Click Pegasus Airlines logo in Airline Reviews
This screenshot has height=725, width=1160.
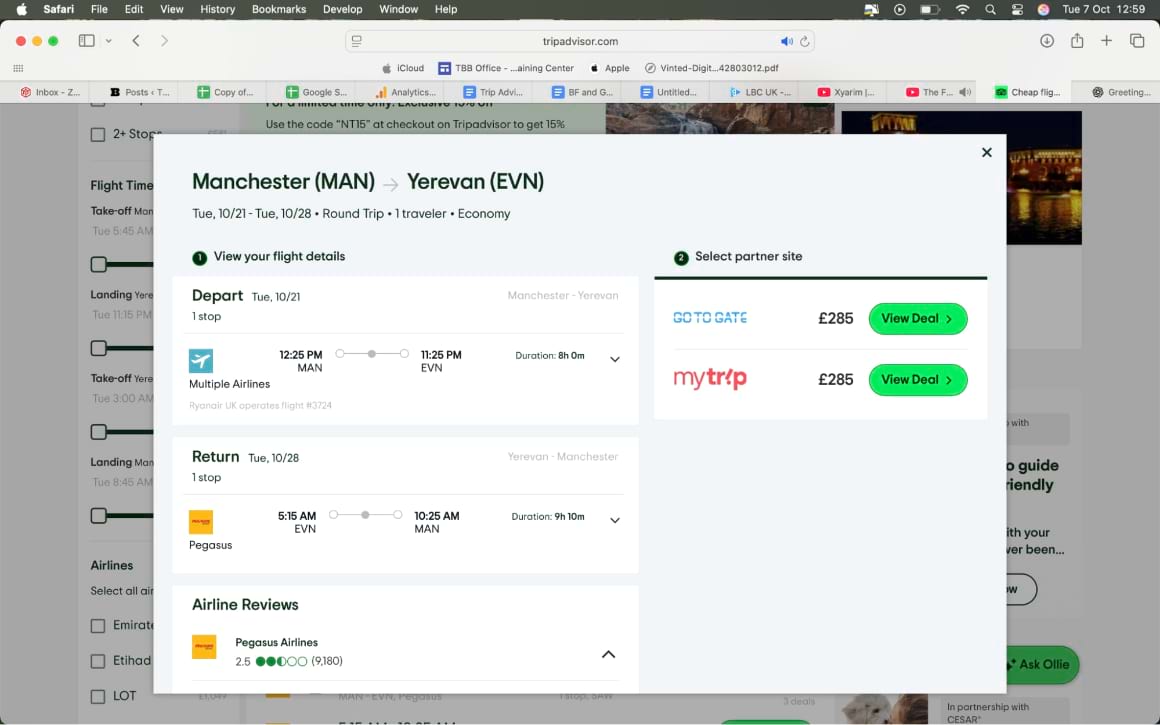click(204, 647)
